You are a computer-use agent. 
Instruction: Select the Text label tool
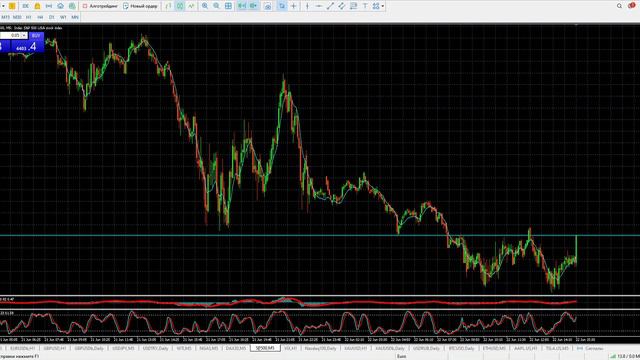pos(365,6)
